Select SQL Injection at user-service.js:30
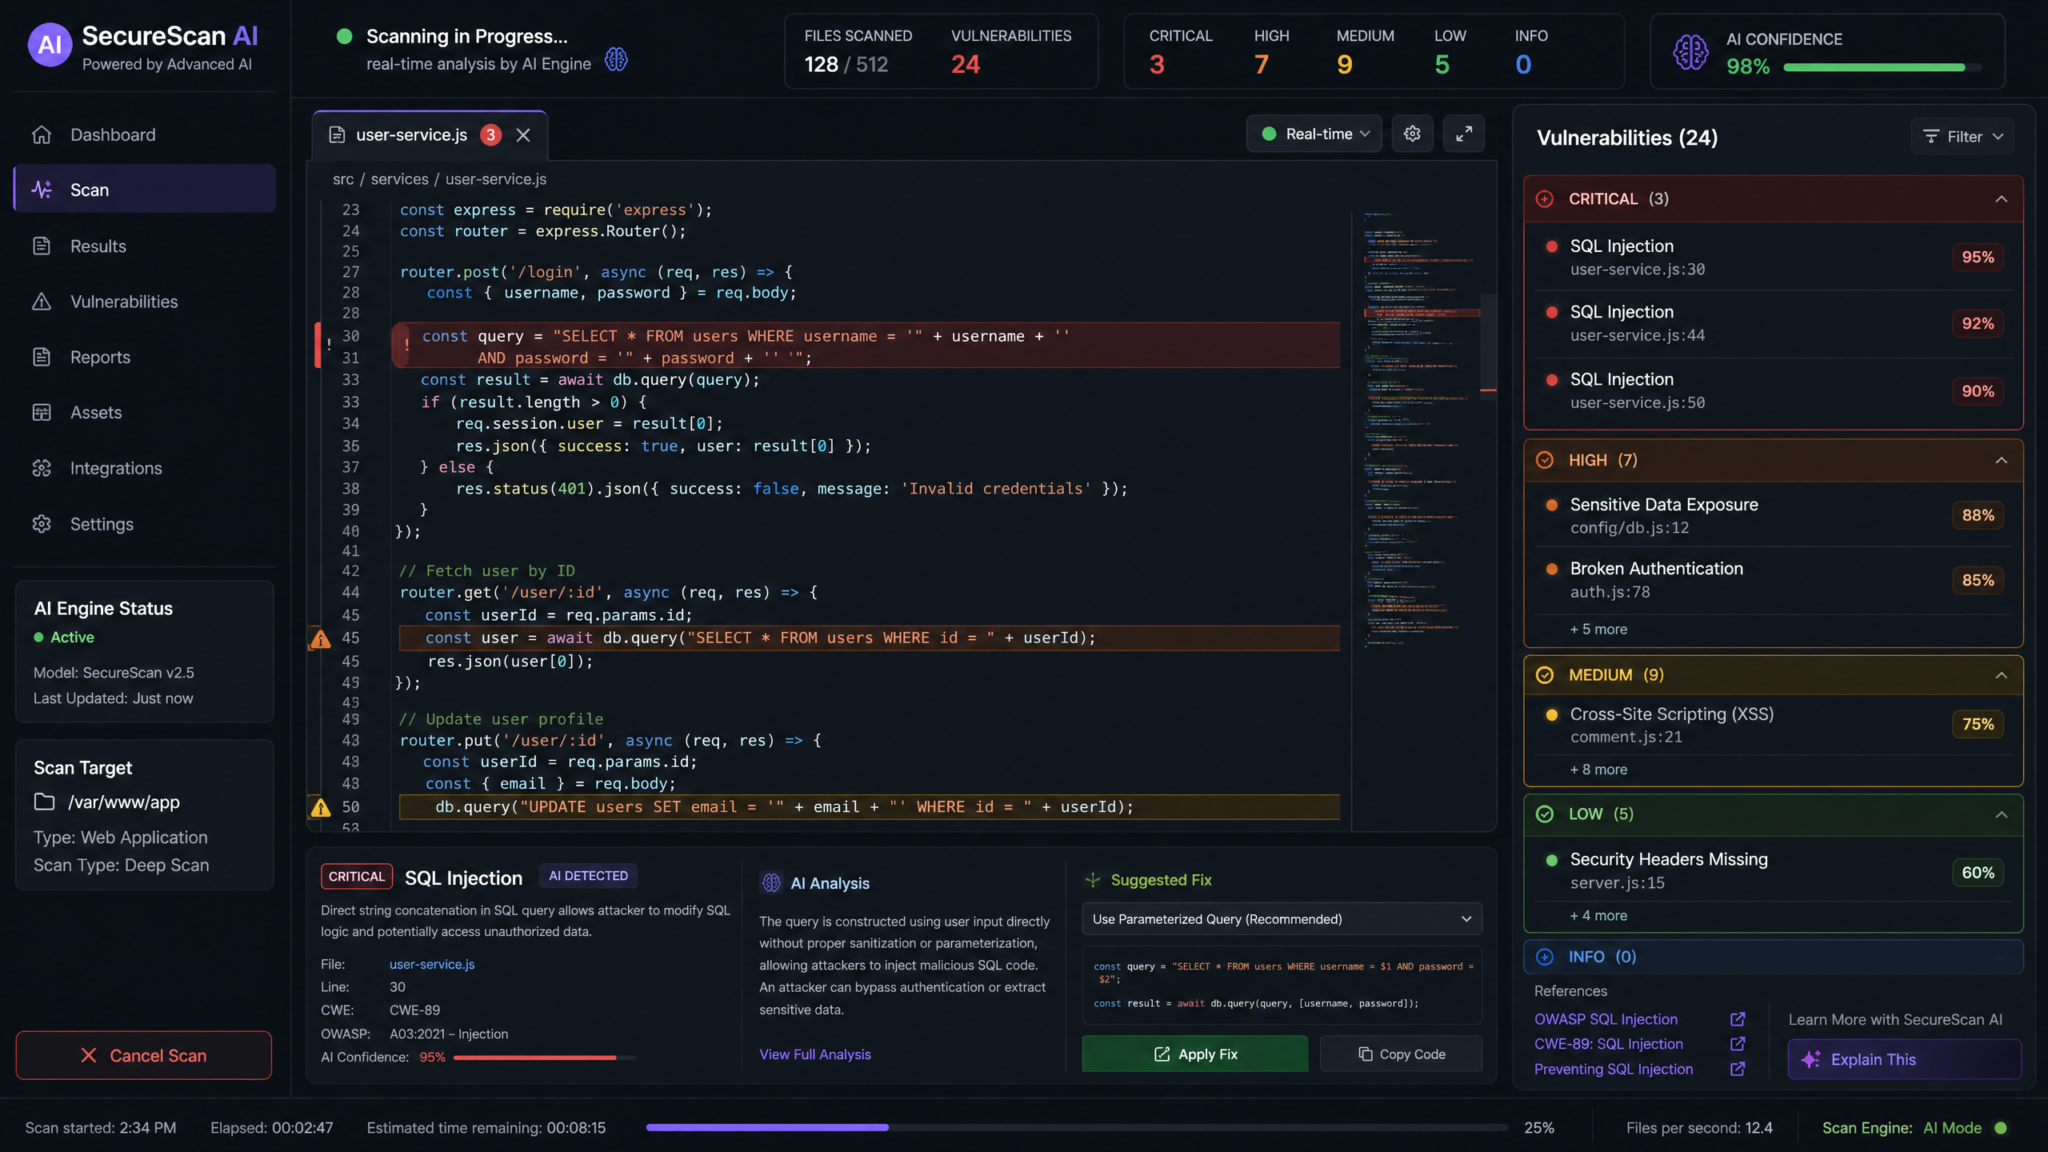Viewport: 2048px width, 1152px height. [1773, 257]
